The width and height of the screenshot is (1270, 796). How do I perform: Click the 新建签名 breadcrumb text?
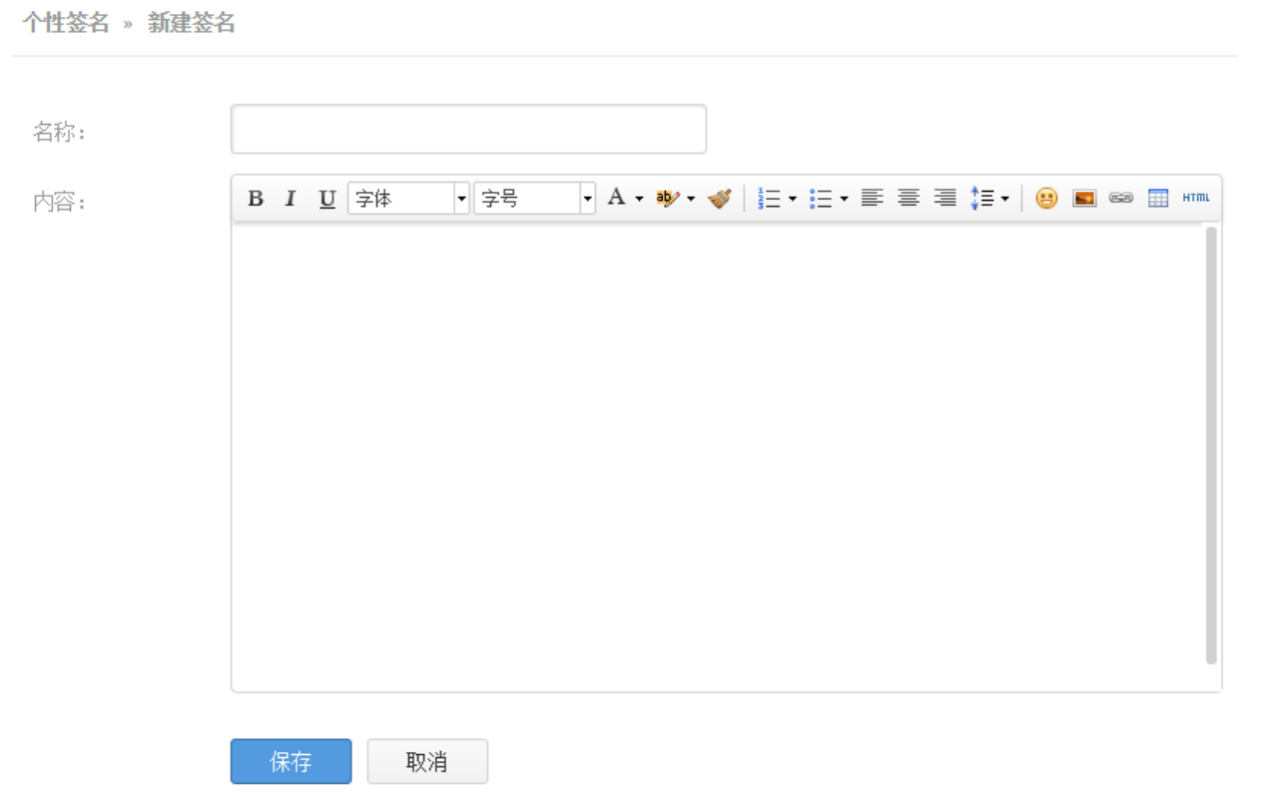[x=192, y=23]
